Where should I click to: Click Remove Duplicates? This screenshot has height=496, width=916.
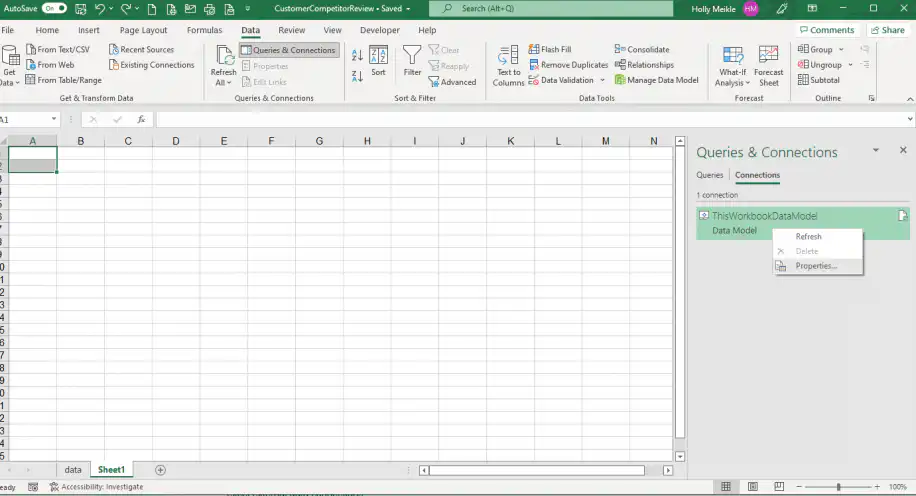568,65
